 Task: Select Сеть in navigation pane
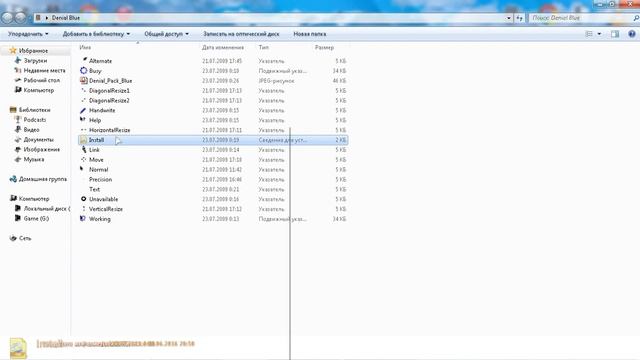point(24,238)
